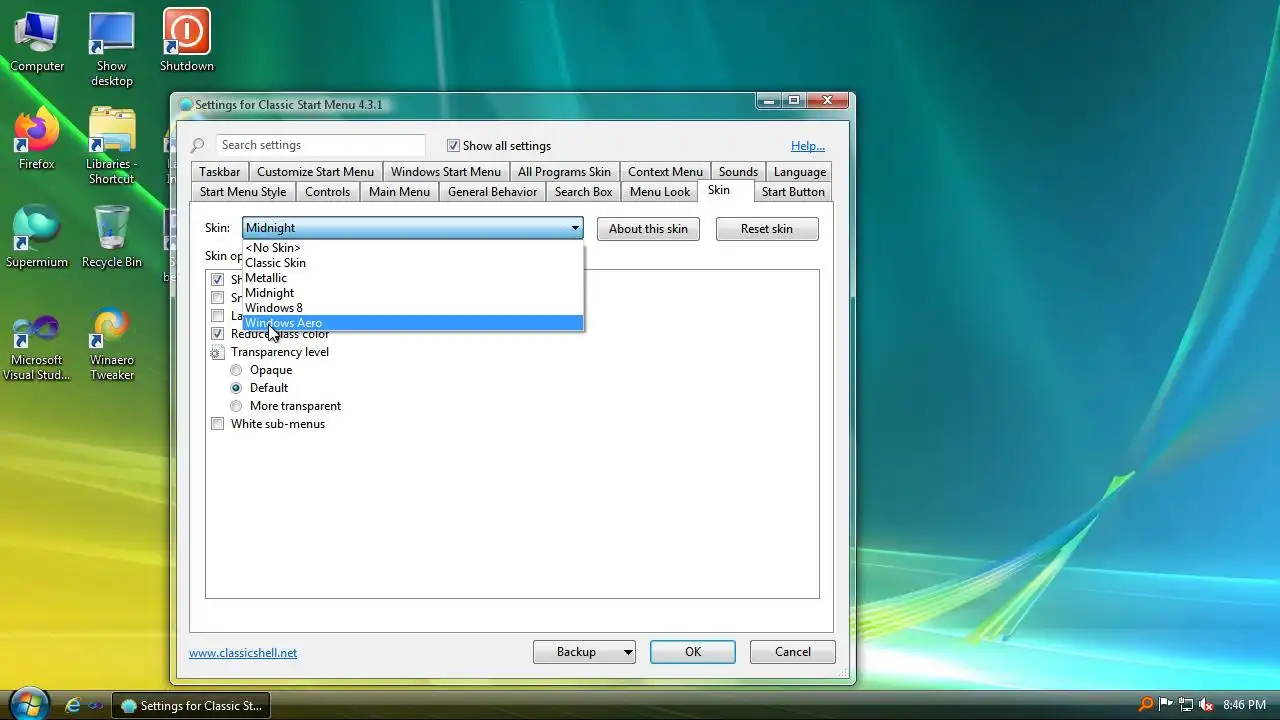Launch Internet Explorer from quick launch
1280x720 pixels.
[72, 705]
